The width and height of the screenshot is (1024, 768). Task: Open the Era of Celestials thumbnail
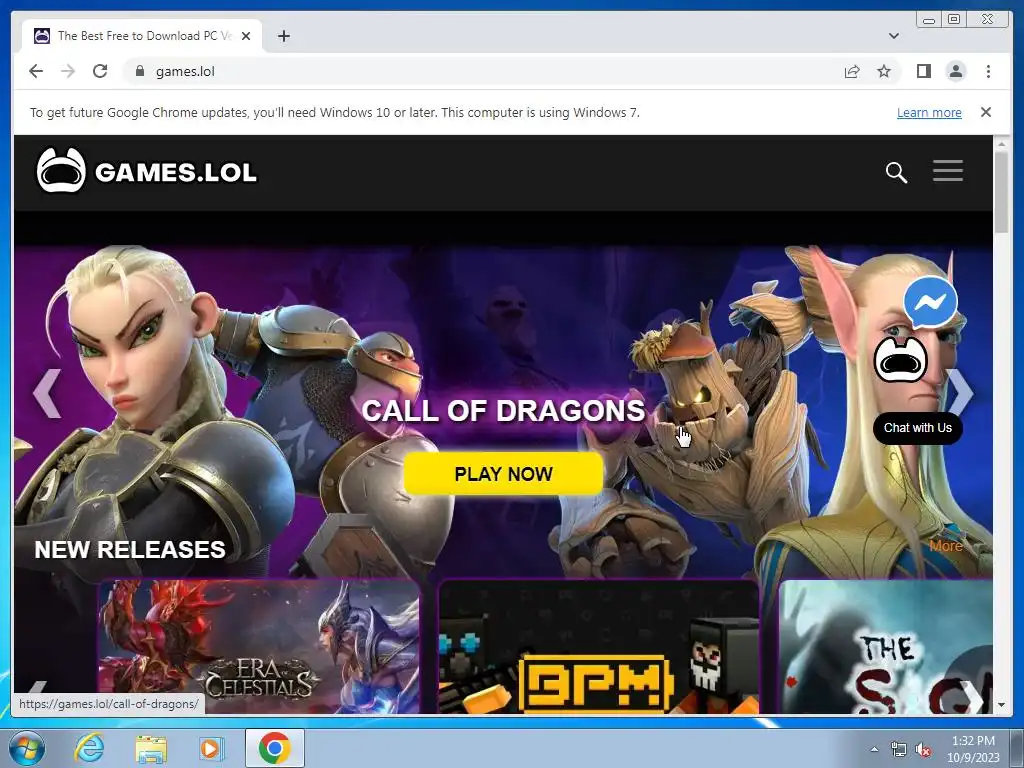[259, 646]
